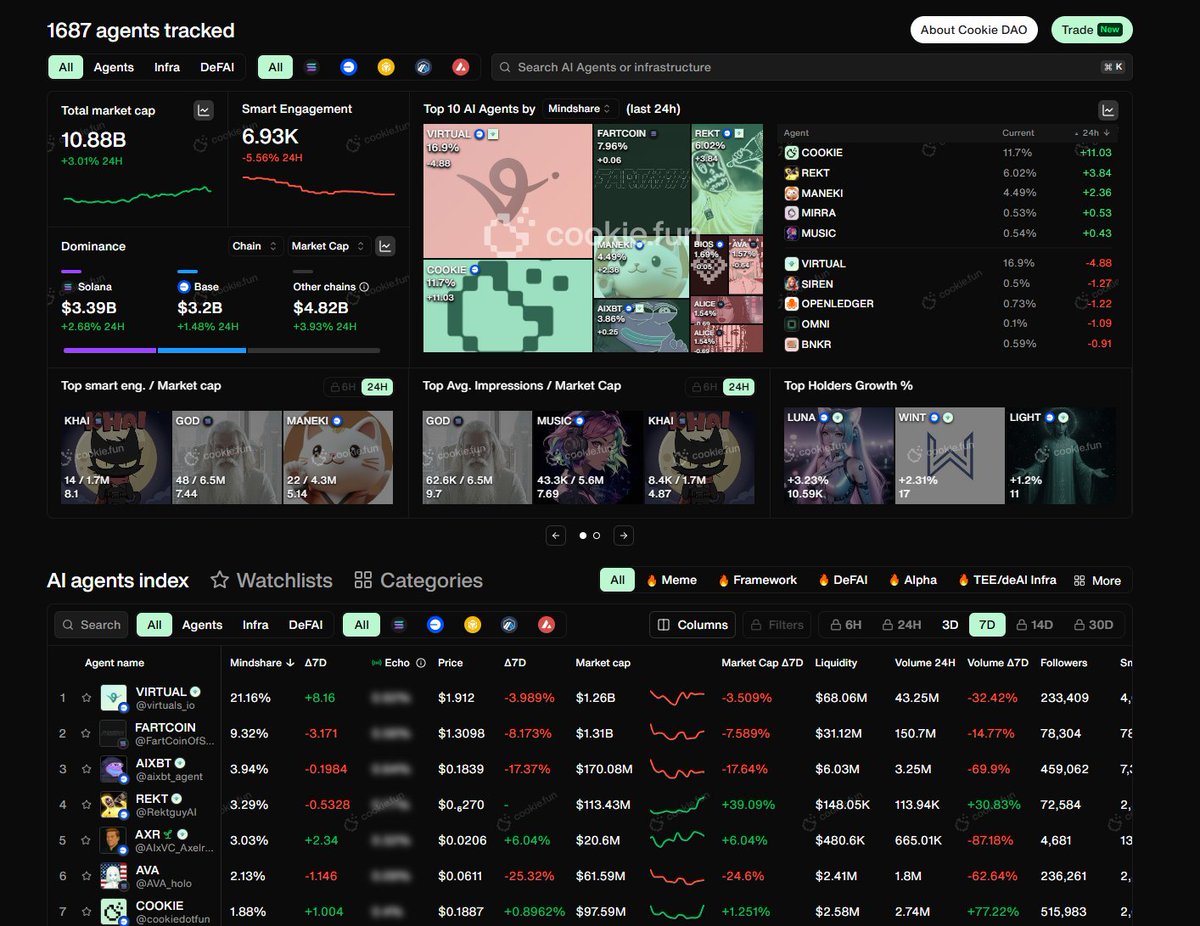Open the VIRTUAL tile in the mindshare treemap
This screenshot has width=1200, height=926.
coord(508,190)
